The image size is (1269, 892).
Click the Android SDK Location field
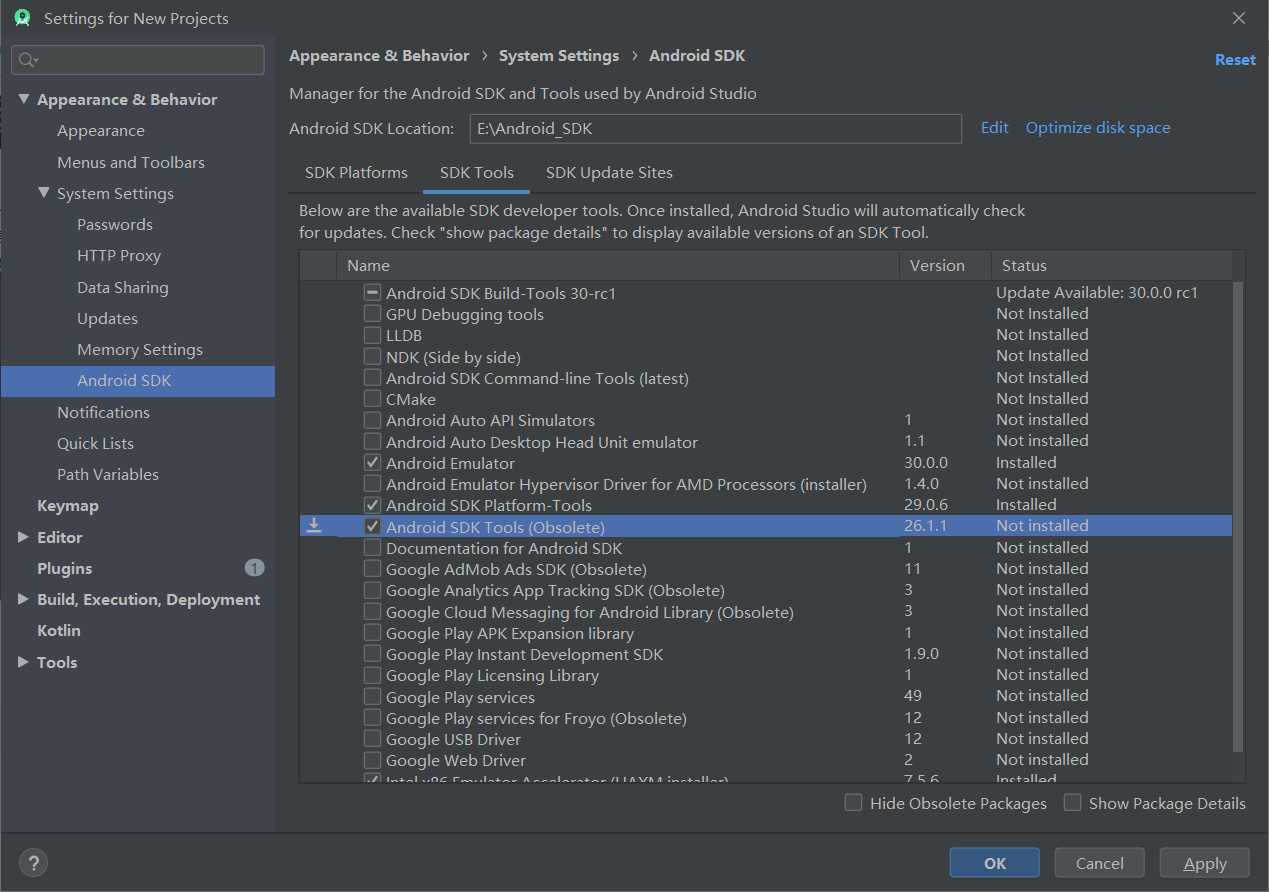tap(715, 128)
